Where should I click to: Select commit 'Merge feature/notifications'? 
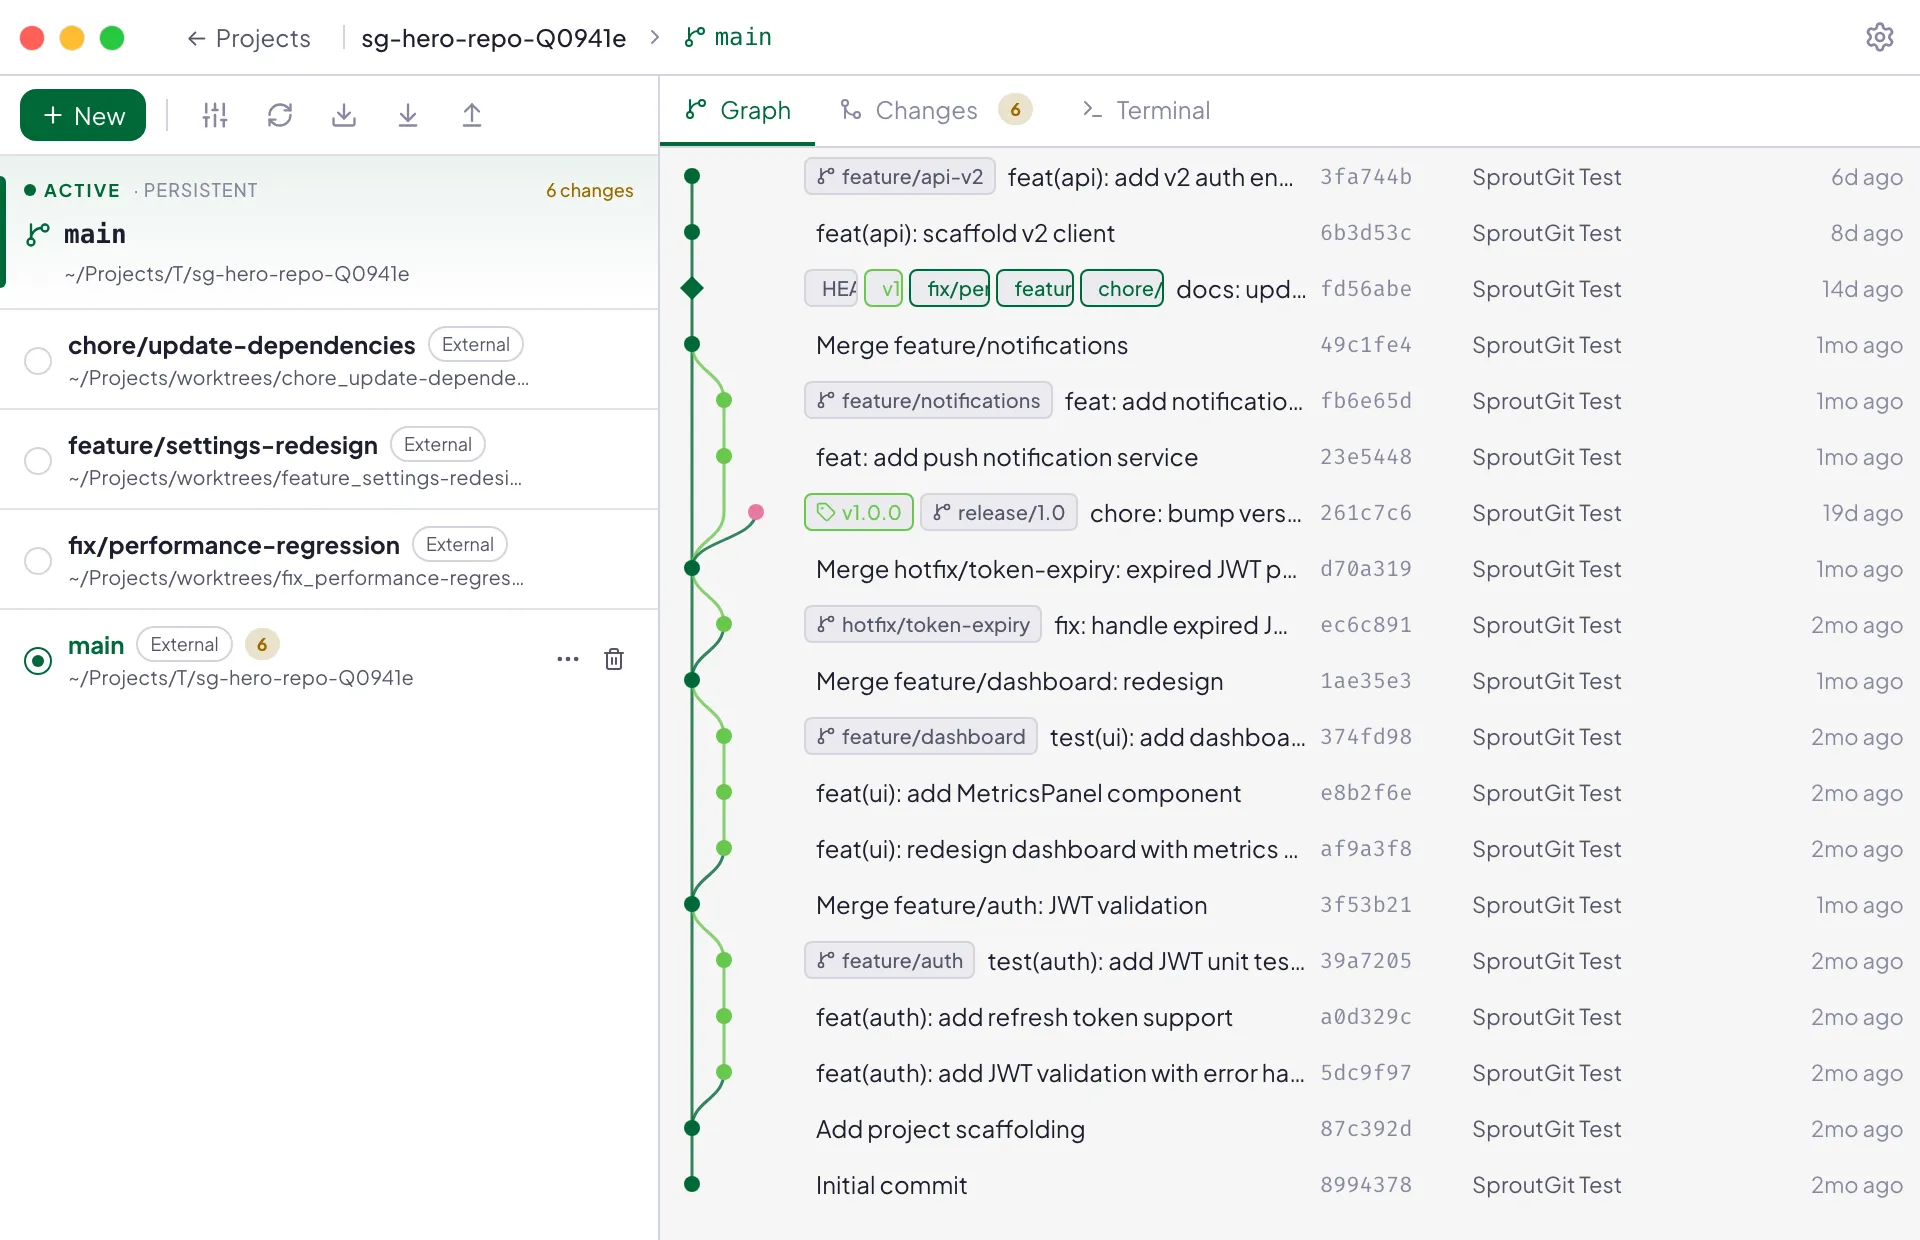pos(1289,344)
